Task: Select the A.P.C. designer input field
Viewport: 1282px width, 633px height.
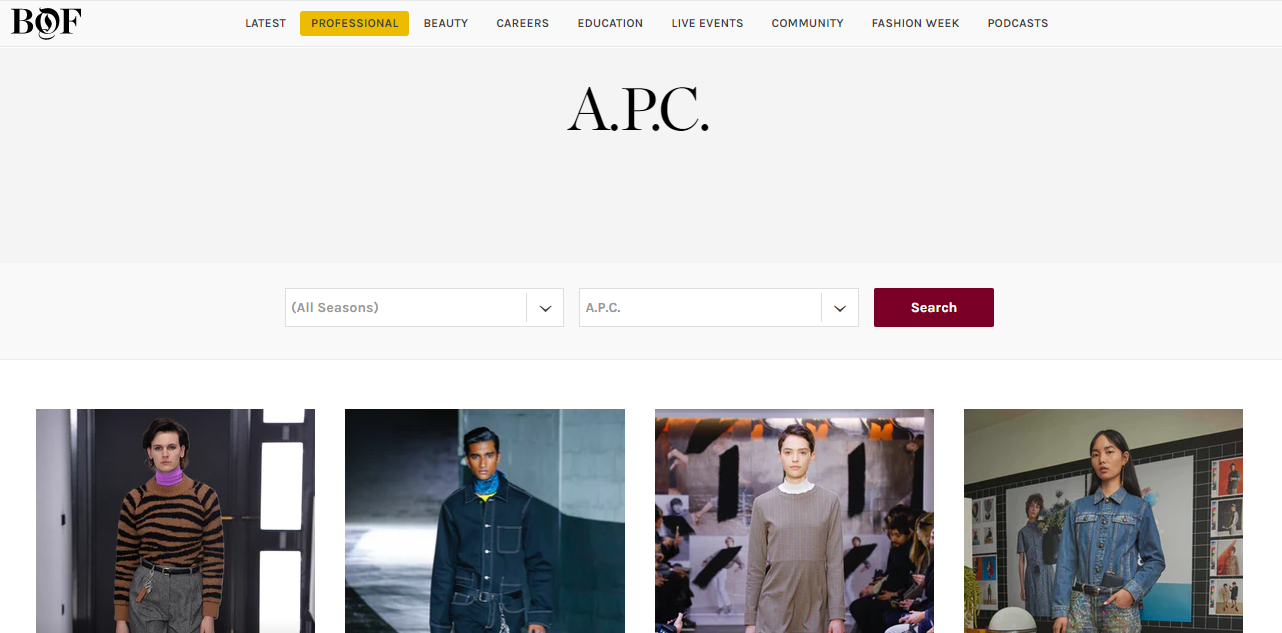Action: (719, 308)
